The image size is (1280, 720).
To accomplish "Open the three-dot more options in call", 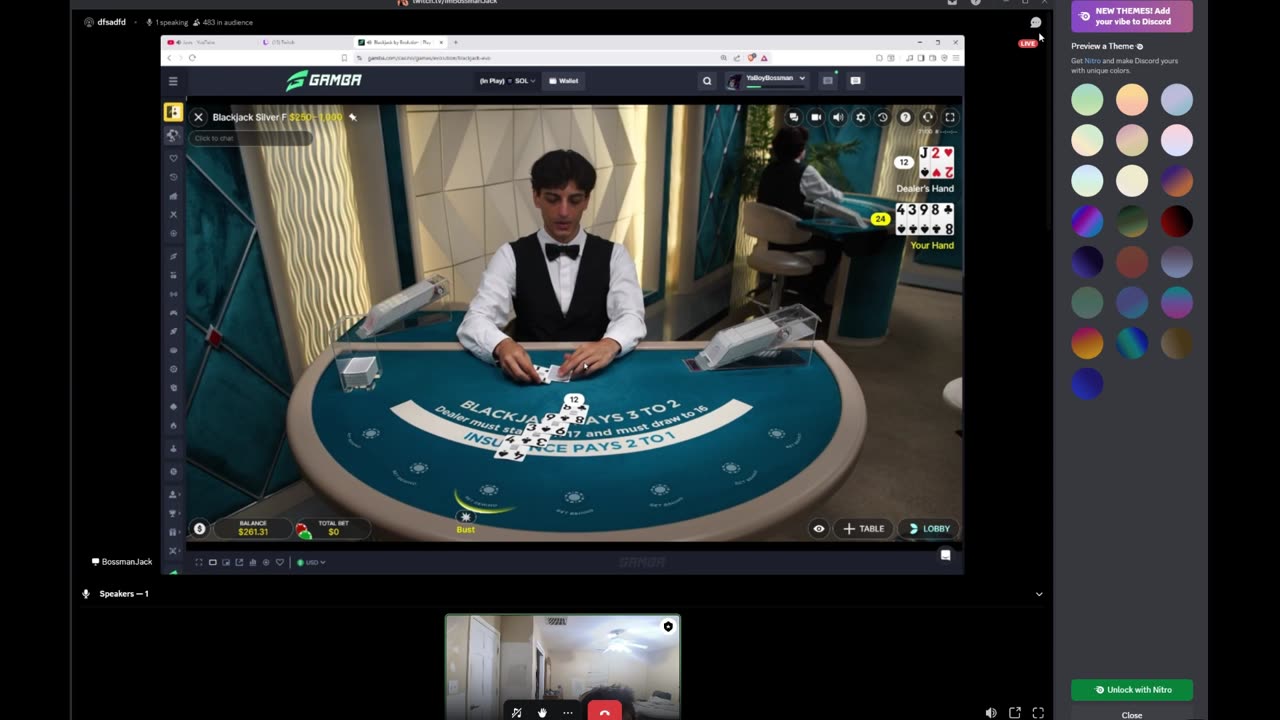I will 567,713.
